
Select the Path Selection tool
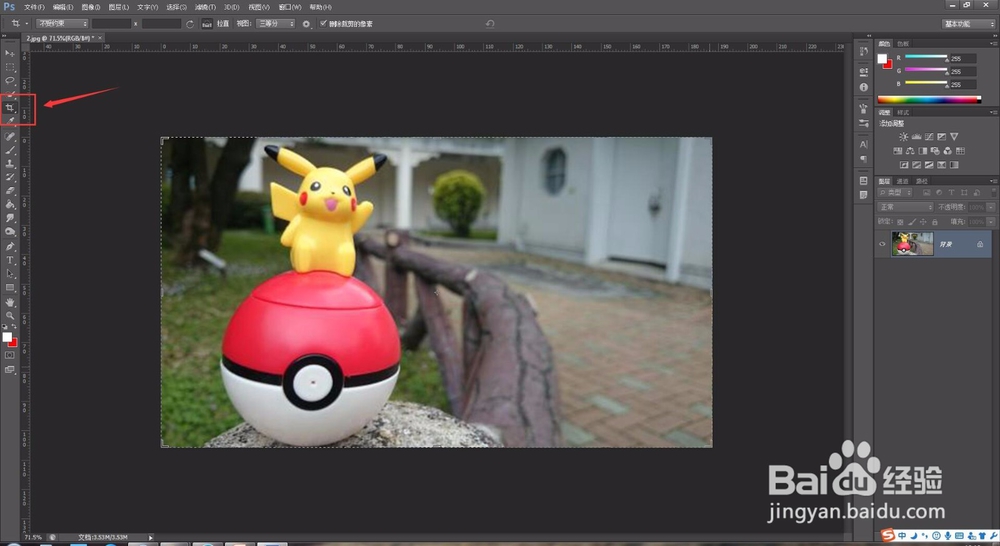click(10, 274)
